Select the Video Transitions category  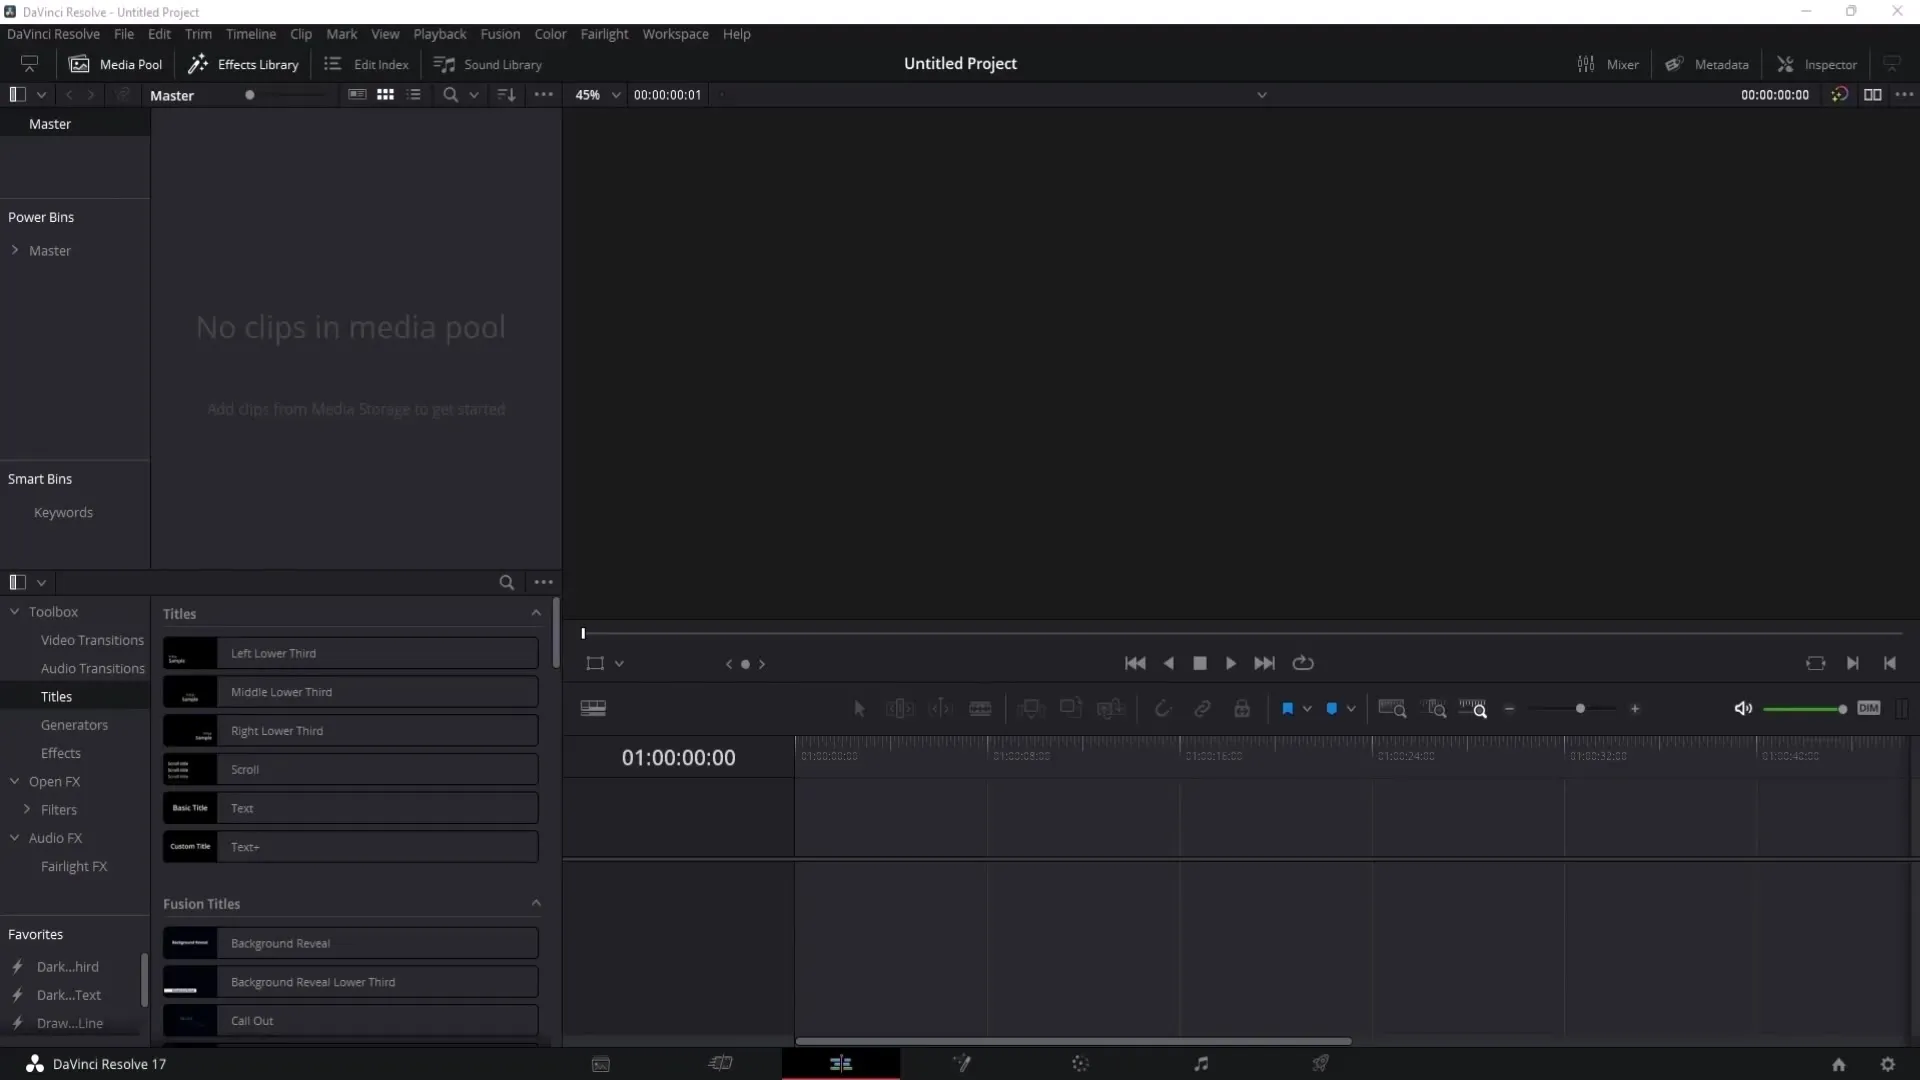tap(92, 640)
